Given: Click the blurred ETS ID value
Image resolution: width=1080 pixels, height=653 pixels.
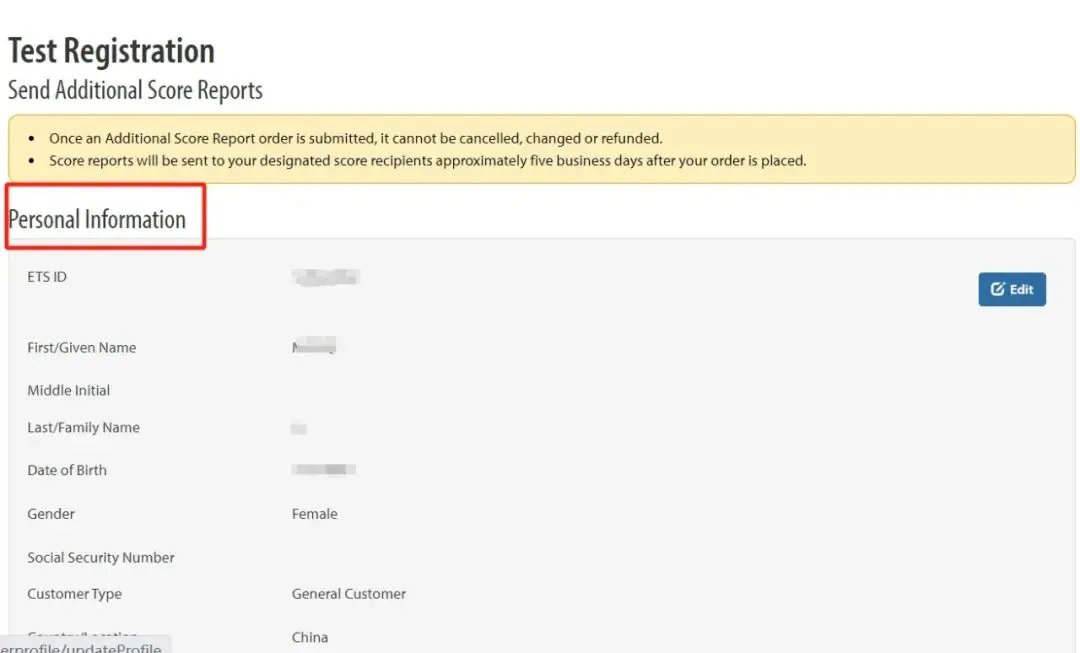Looking at the screenshot, I should click(326, 277).
